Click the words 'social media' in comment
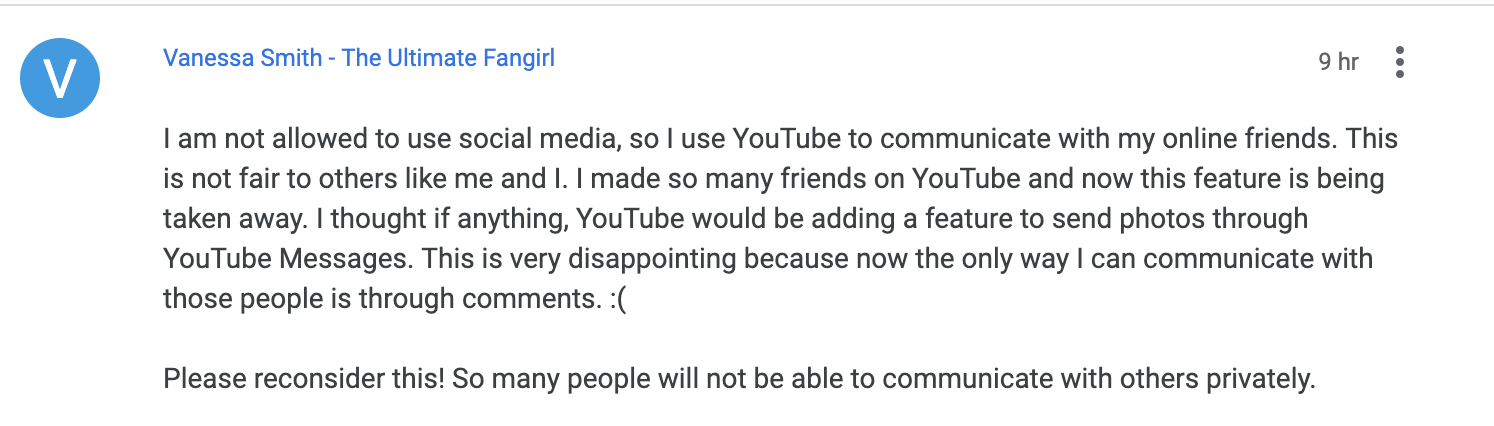Screen dimensions: 1494x426 (558, 140)
